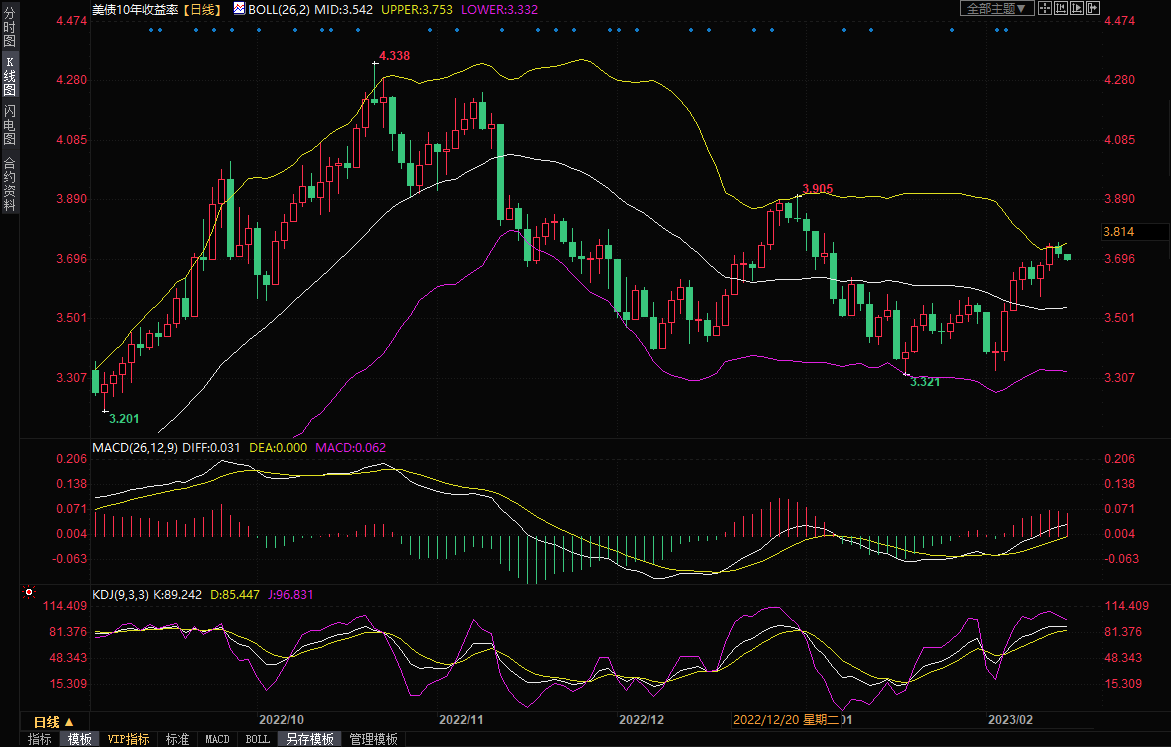Click the 4.338 high price marker
This screenshot has height=747, width=1171.
394,55
